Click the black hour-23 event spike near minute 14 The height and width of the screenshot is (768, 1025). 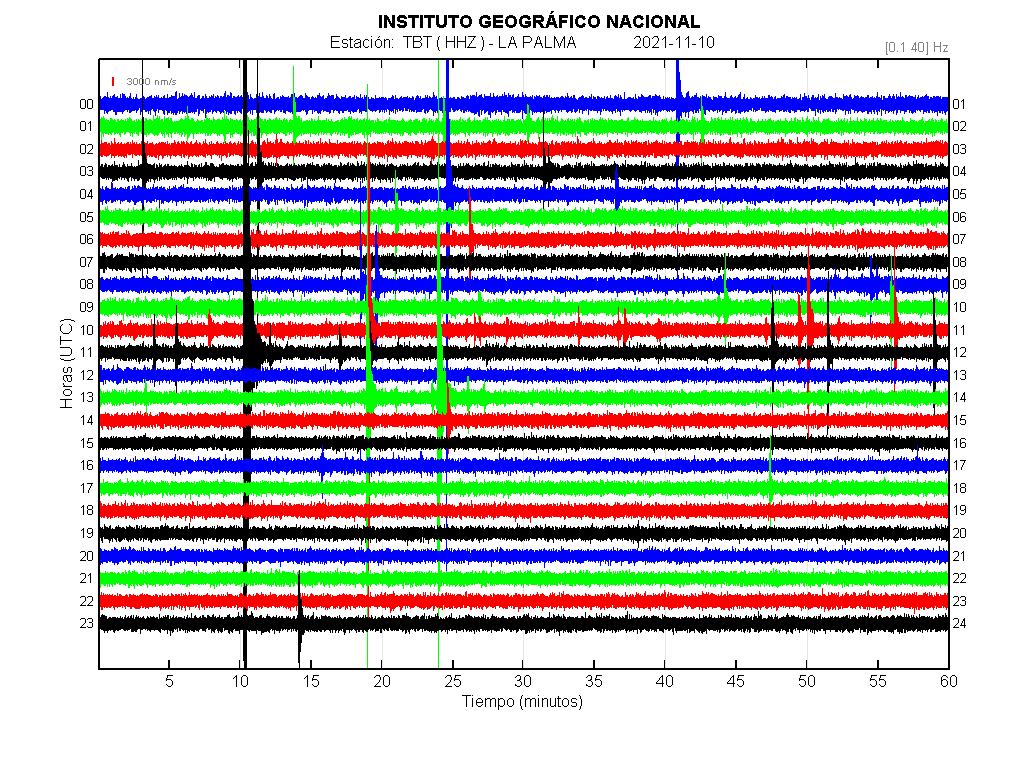click(300, 618)
